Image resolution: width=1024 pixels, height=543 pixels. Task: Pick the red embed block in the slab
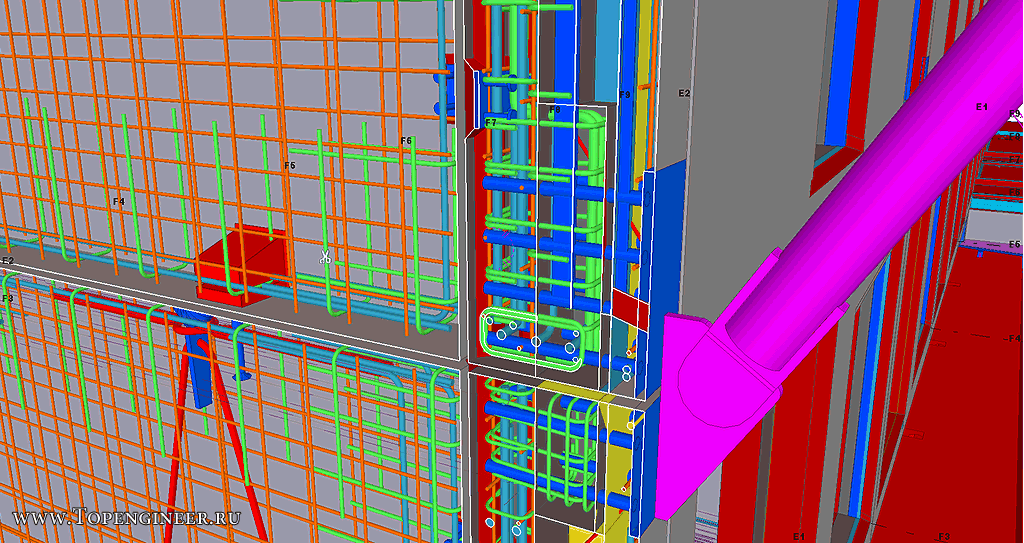coord(242,265)
